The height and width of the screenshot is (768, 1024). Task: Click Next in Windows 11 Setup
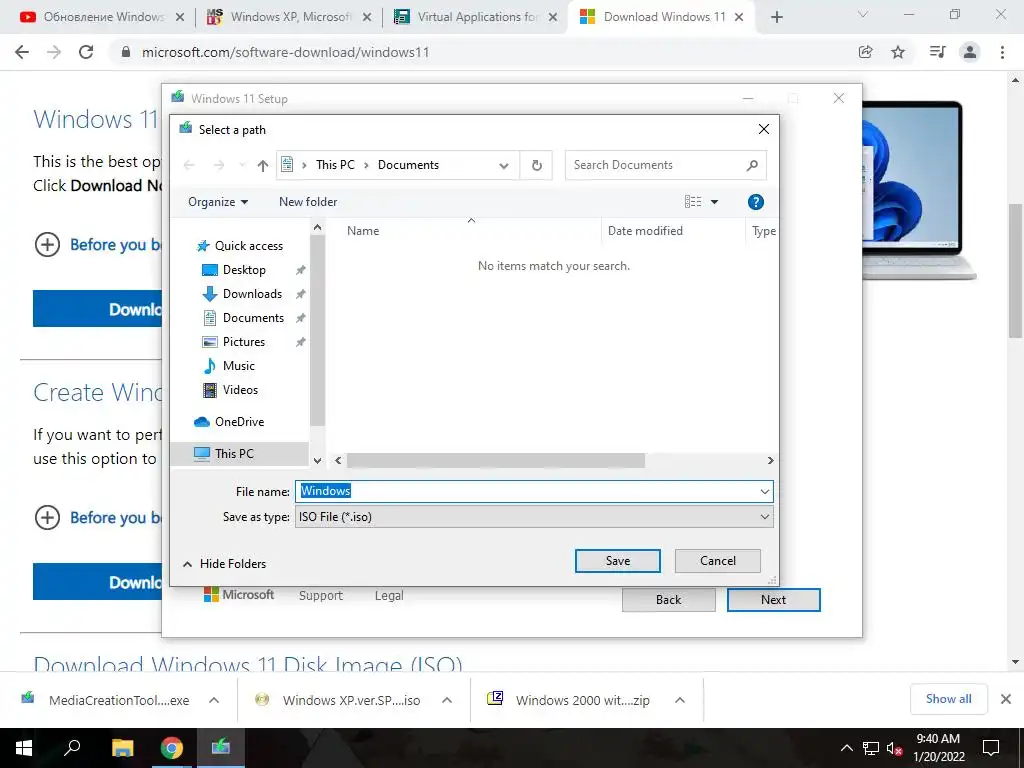pyautogui.click(x=773, y=600)
